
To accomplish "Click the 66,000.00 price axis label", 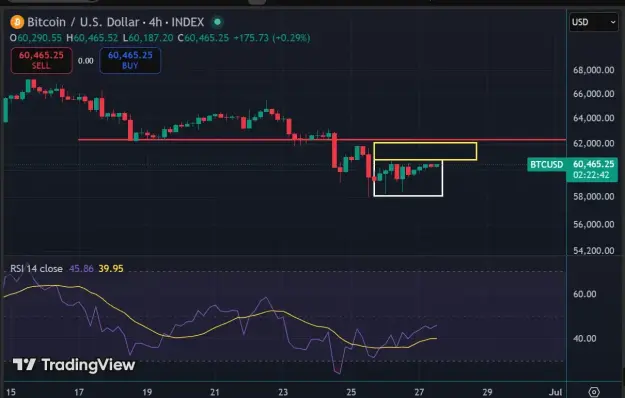I will pyautogui.click(x=594, y=94).
